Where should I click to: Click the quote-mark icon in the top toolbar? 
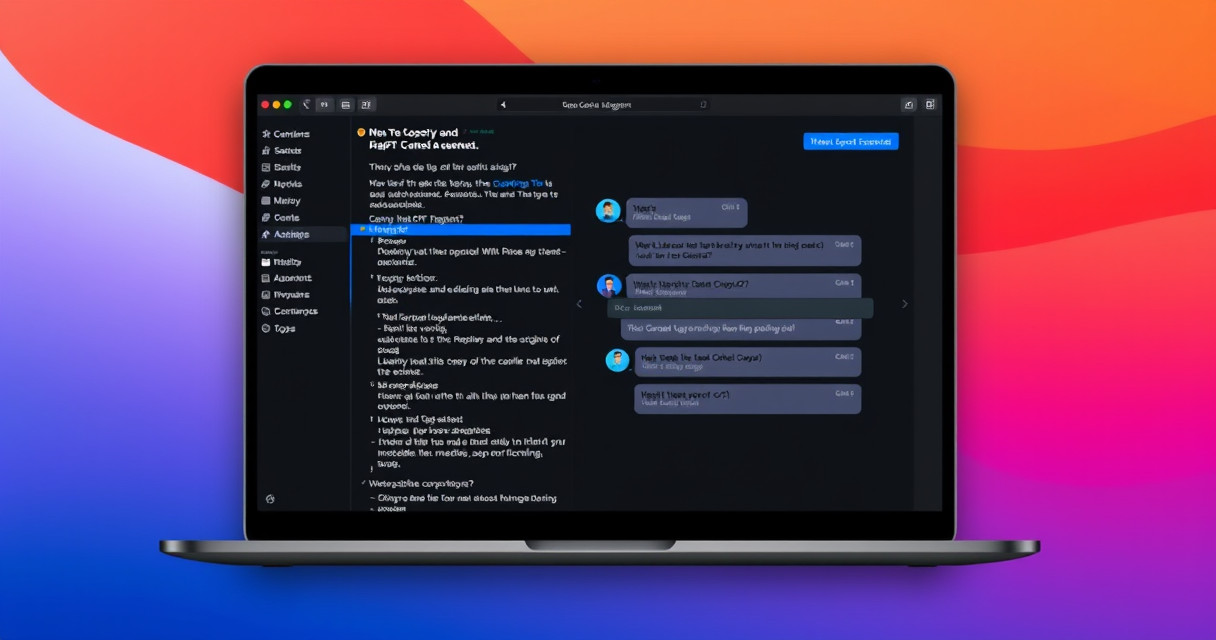(324, 104)
